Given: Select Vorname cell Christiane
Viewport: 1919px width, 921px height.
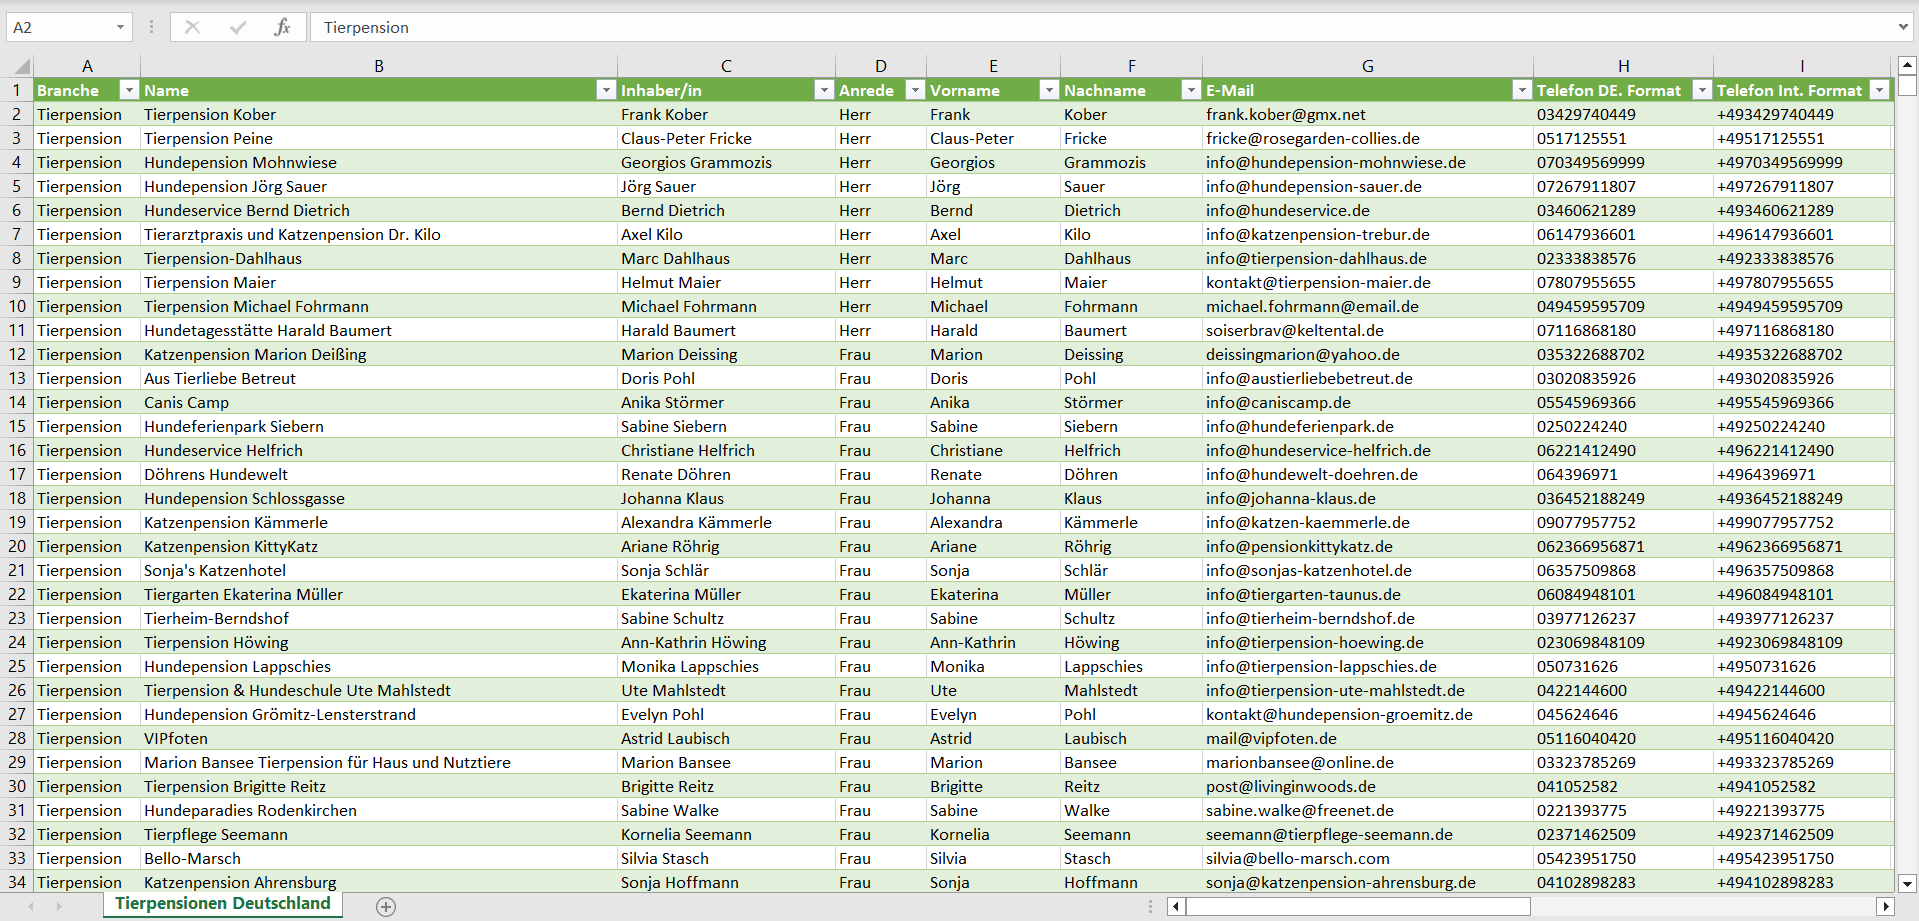Looking at the screenshot, I should coord(993,450).
